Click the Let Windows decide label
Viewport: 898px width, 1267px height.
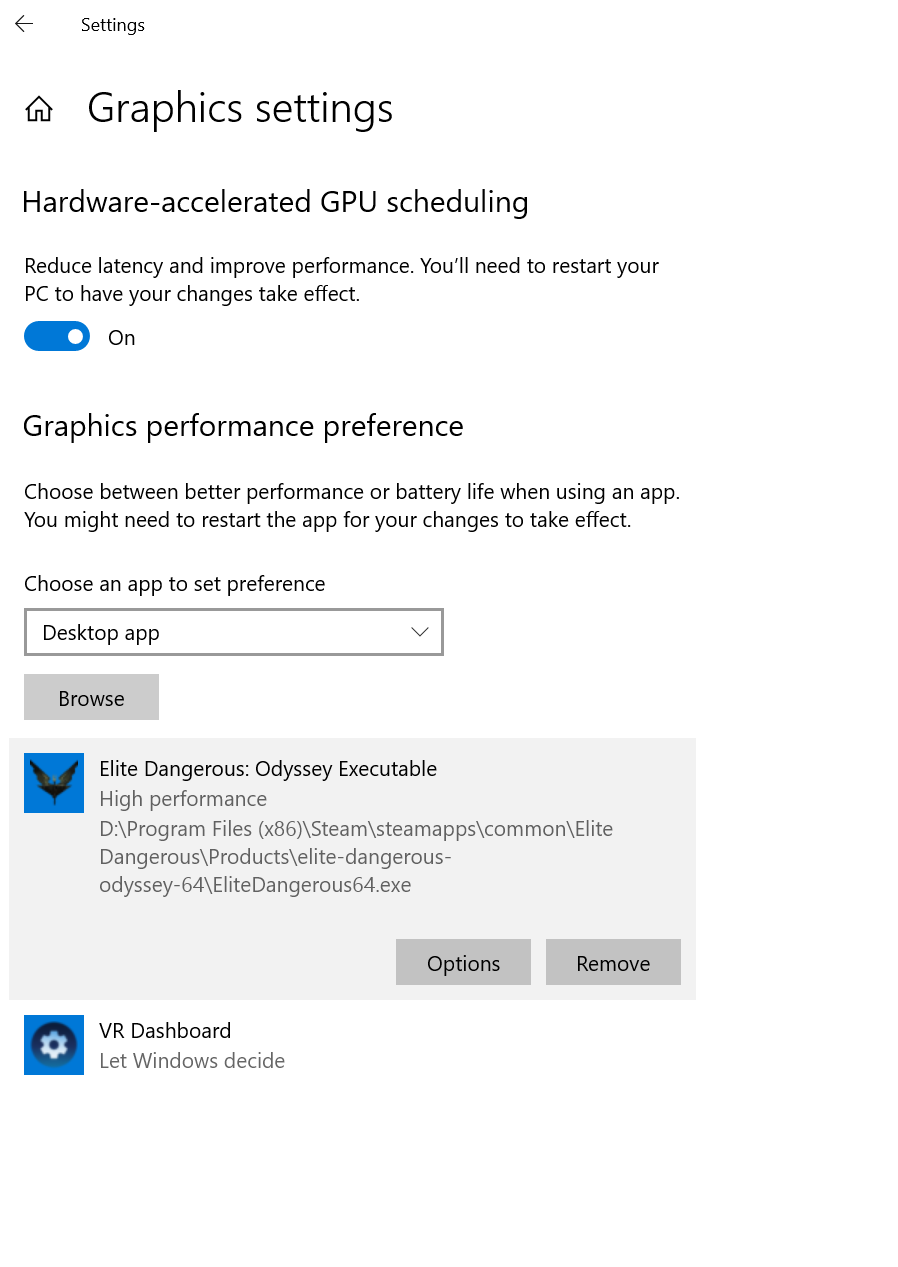point(192,1061)
